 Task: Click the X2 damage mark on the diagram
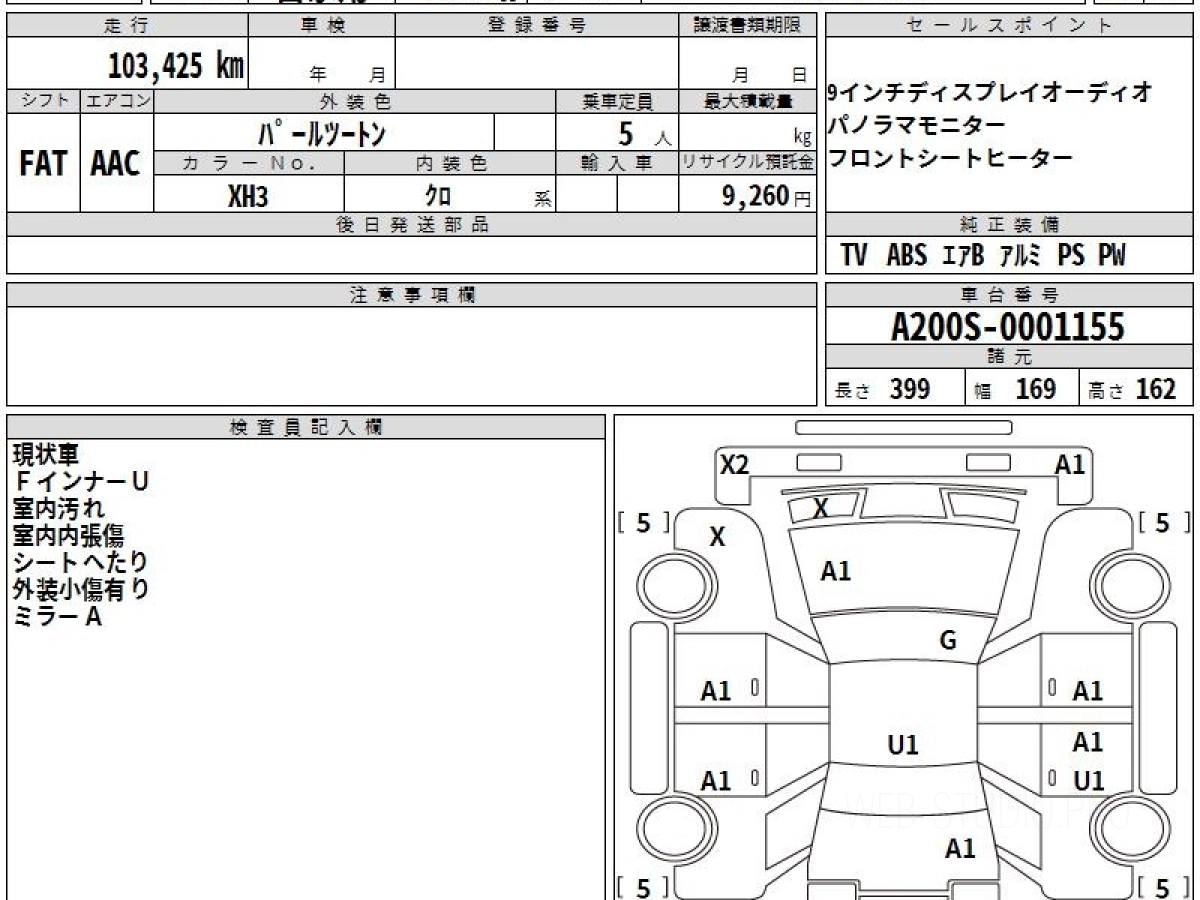pyautogui.click(x=735, y=465)
